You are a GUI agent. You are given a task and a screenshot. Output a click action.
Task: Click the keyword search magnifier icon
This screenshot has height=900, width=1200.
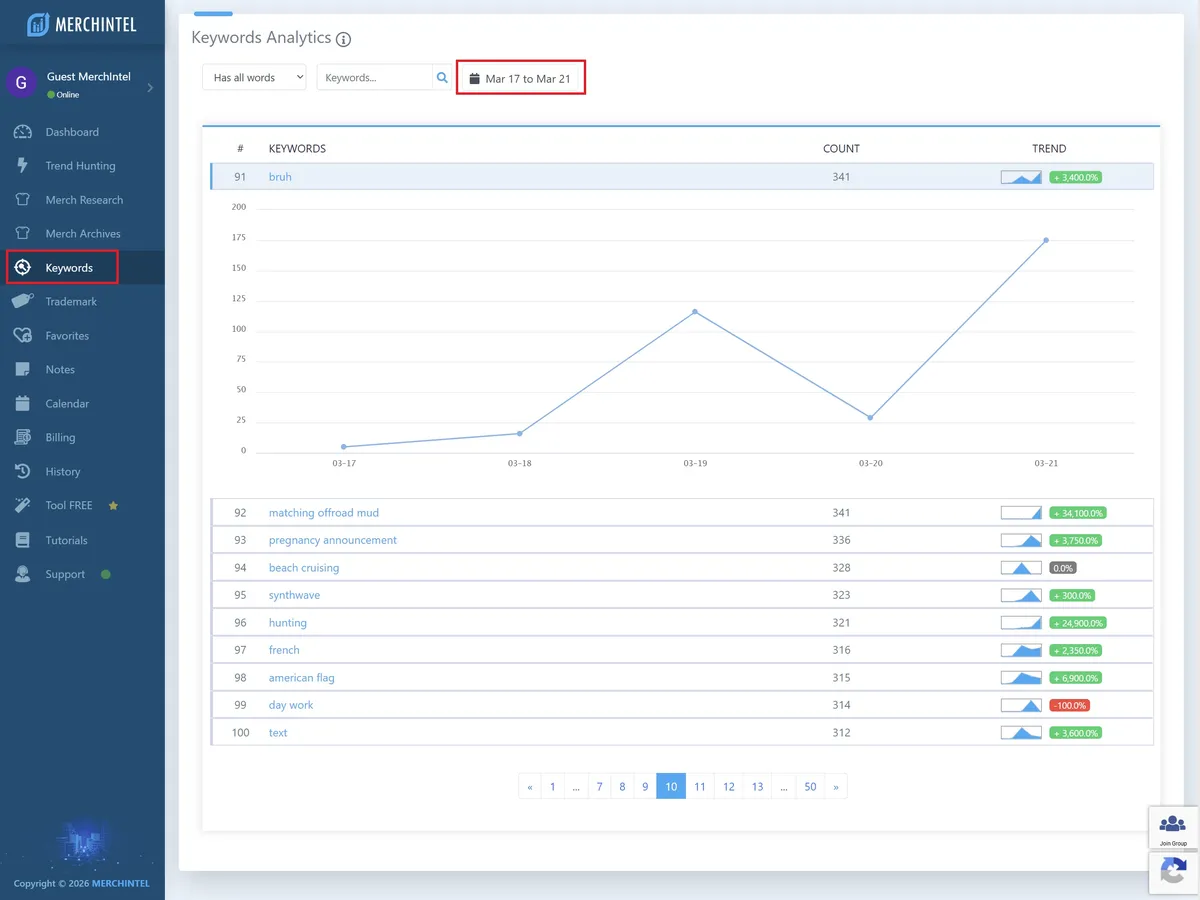442,77
